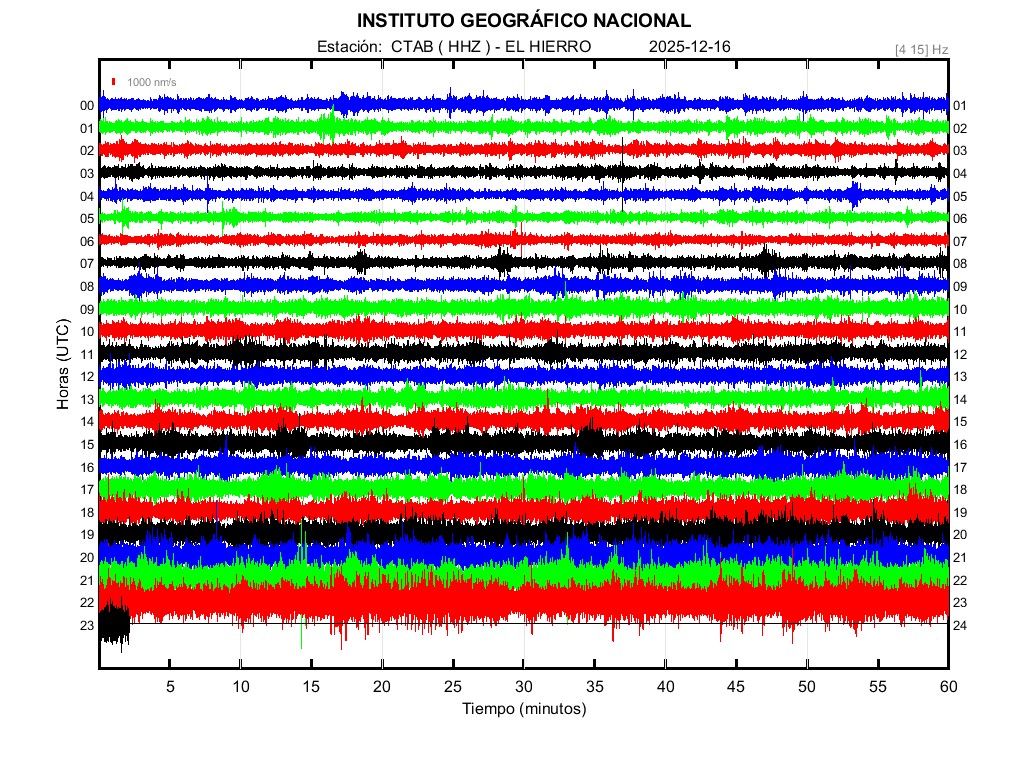Click the 24 label on right axis
Screen dimensions: 1024x768
pyautogui.click(x=960, y=626)
